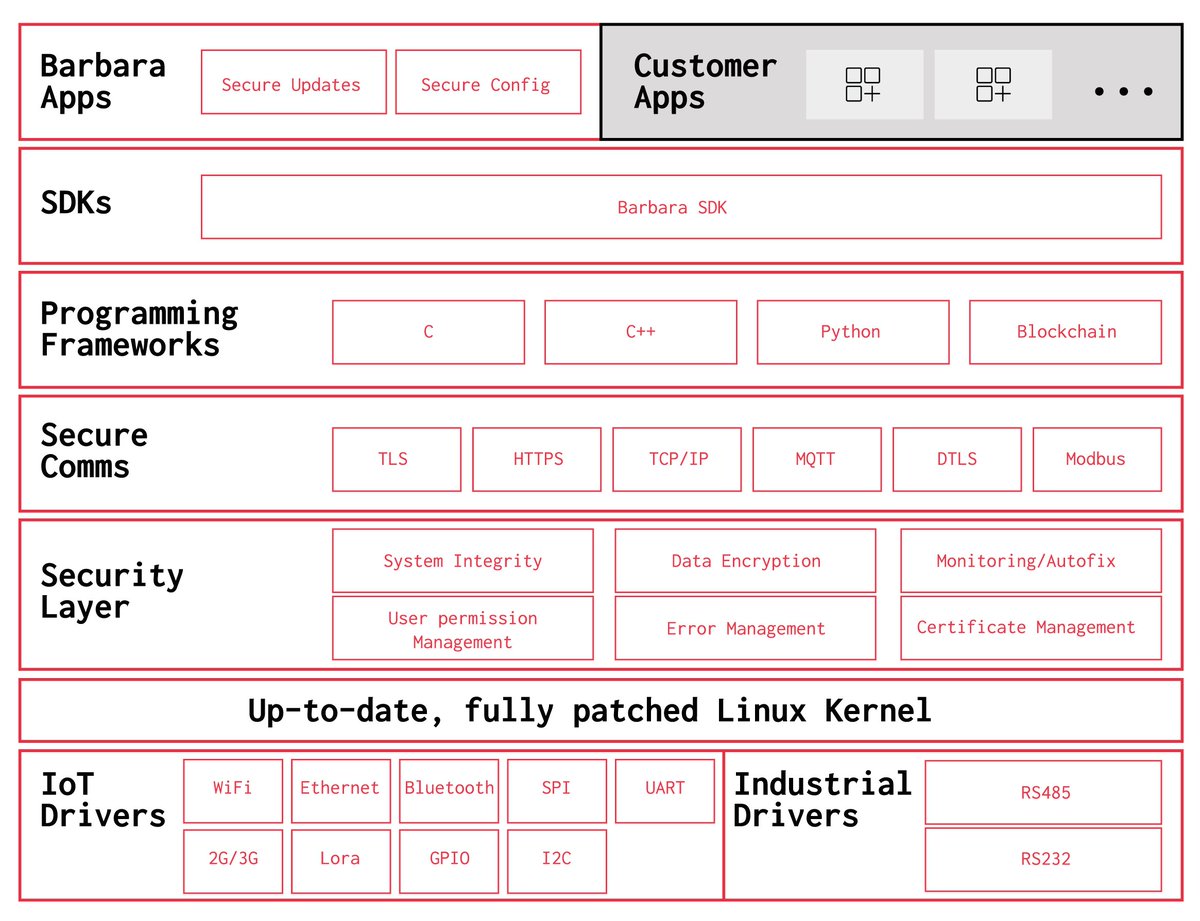Click the Secure Comms heading

click(94, 451)
